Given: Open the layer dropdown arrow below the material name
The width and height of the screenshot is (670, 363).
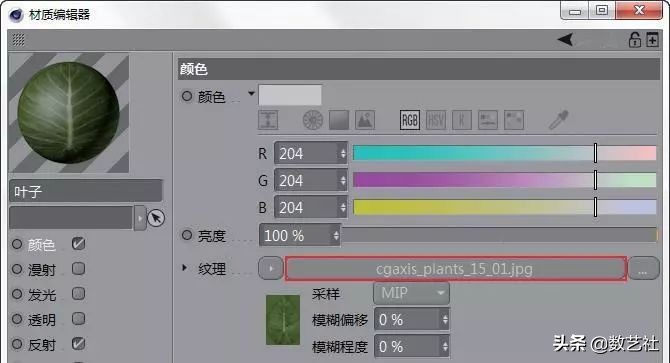Looking at the screenshot, I should [140, 218].
